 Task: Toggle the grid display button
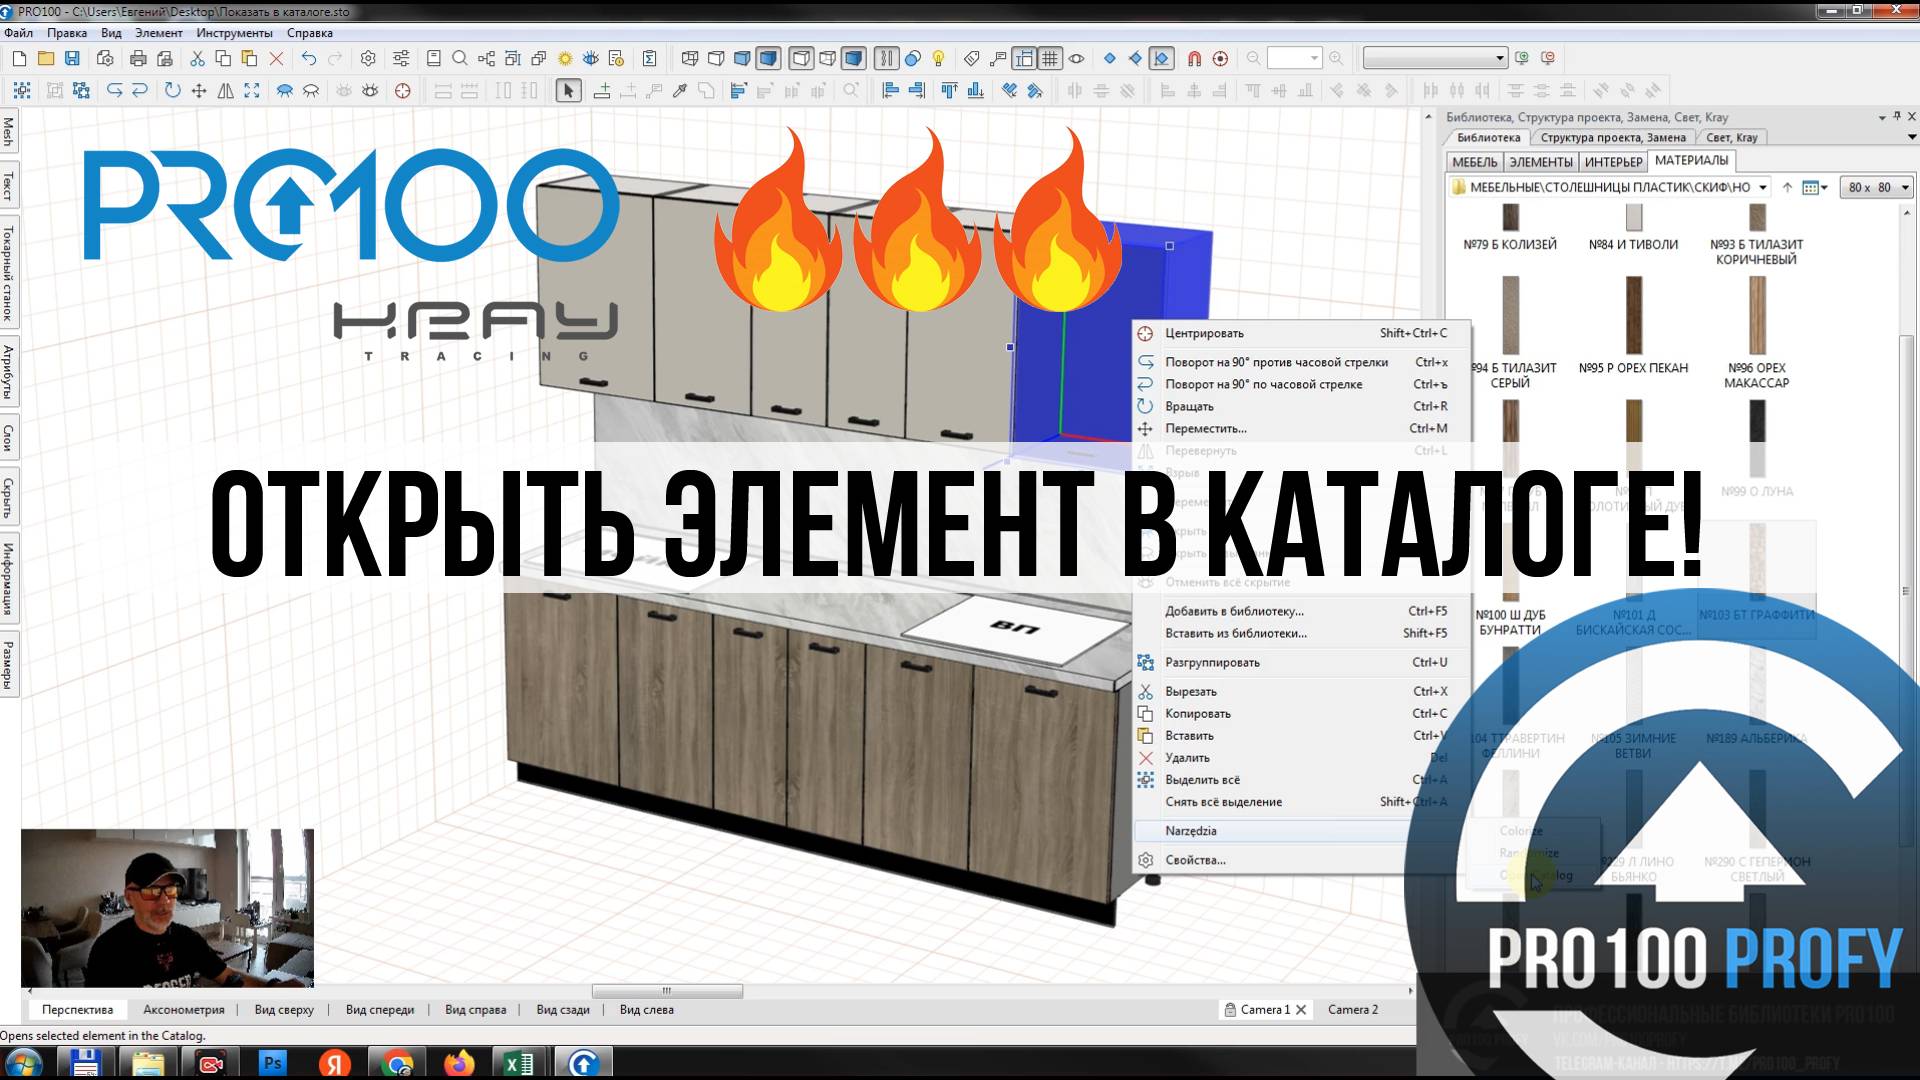tap(1050, 59)
